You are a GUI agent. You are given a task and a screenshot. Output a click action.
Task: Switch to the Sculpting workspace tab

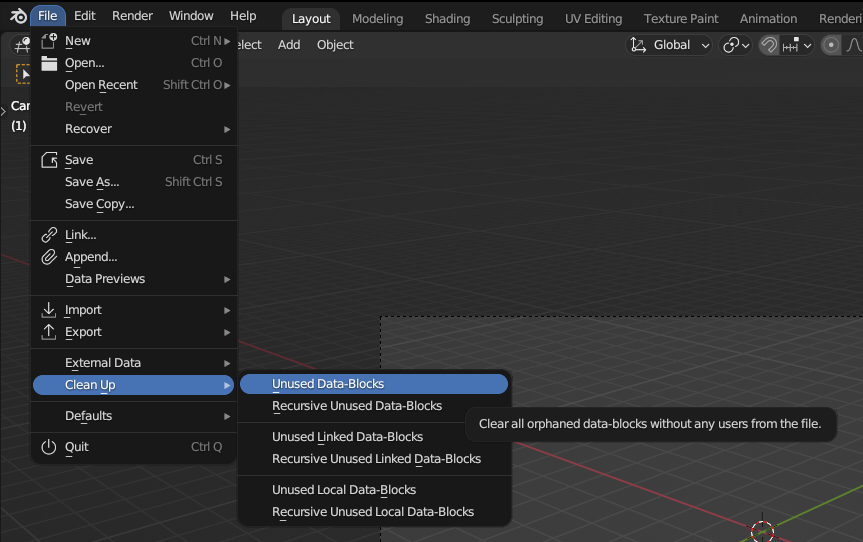(x=517, y=18)
